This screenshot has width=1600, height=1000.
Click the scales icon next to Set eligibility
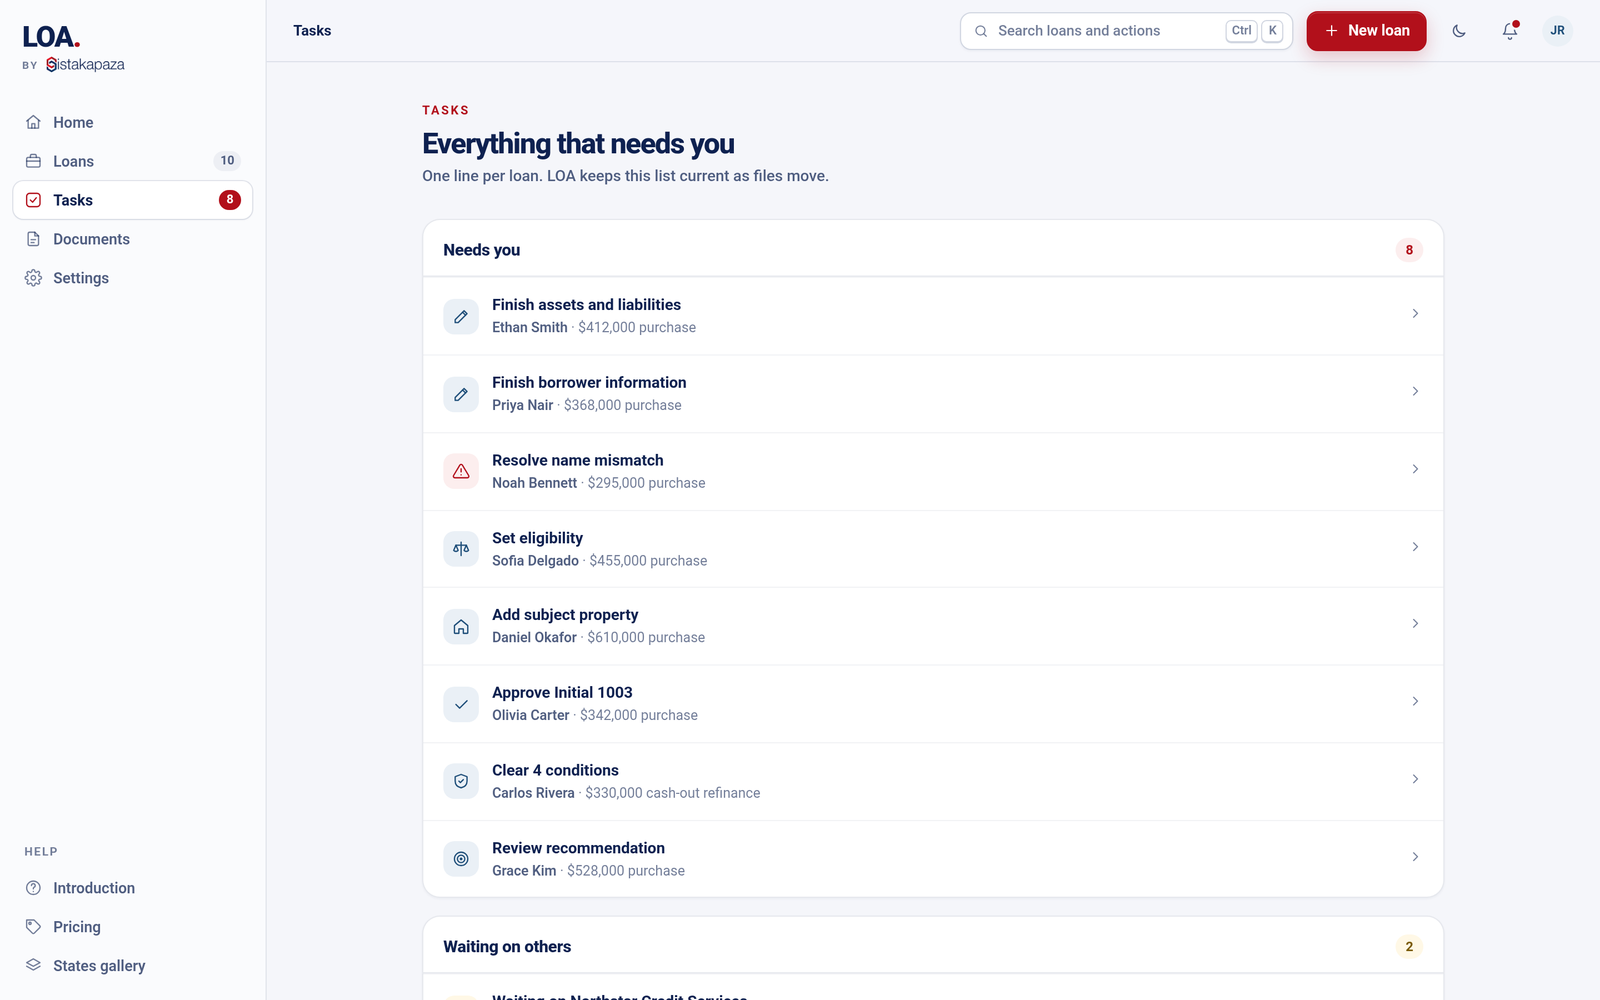tap(461, 549)
